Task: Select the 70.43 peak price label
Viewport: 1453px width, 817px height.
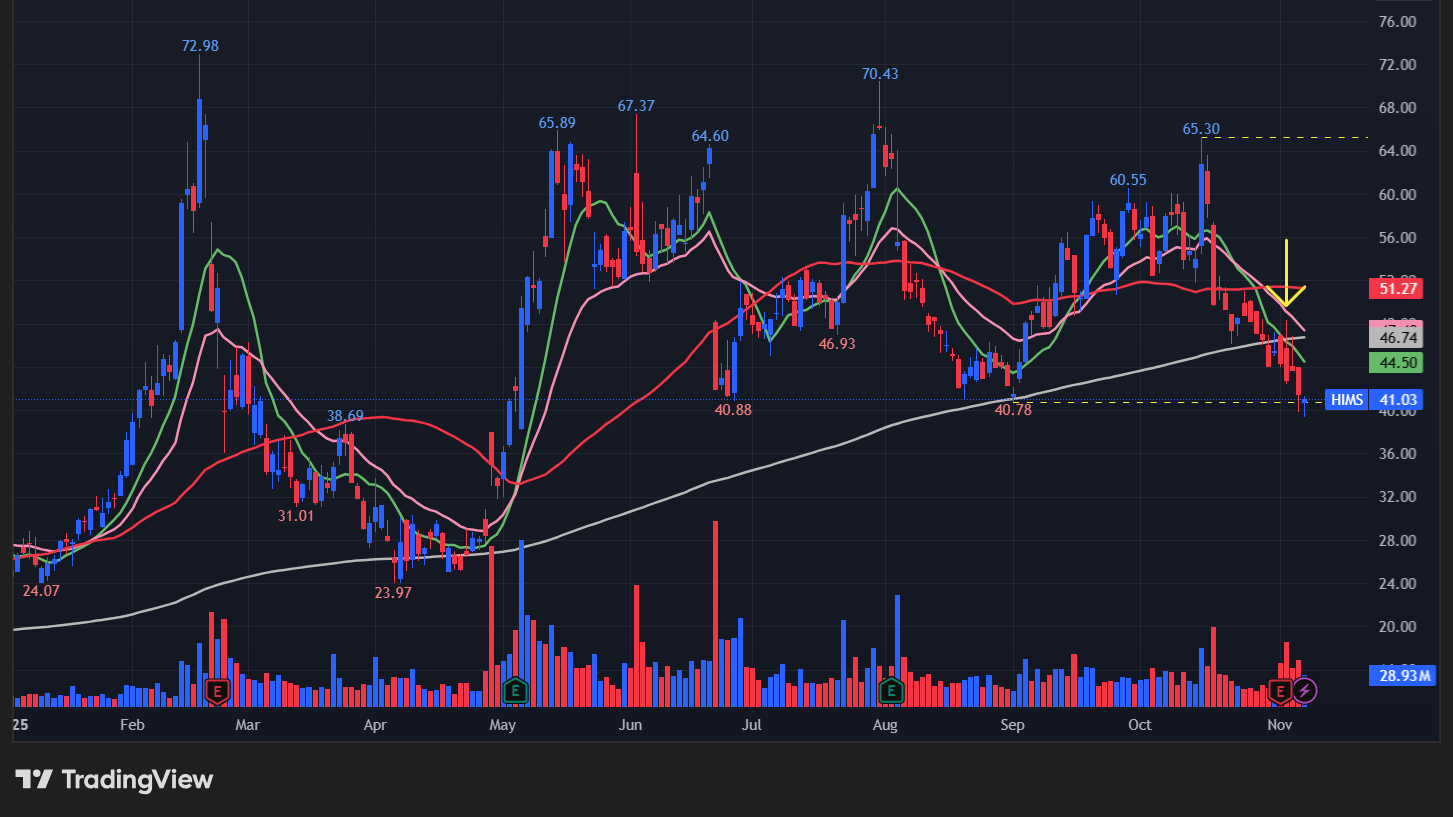Action: (x=880, y=74)
